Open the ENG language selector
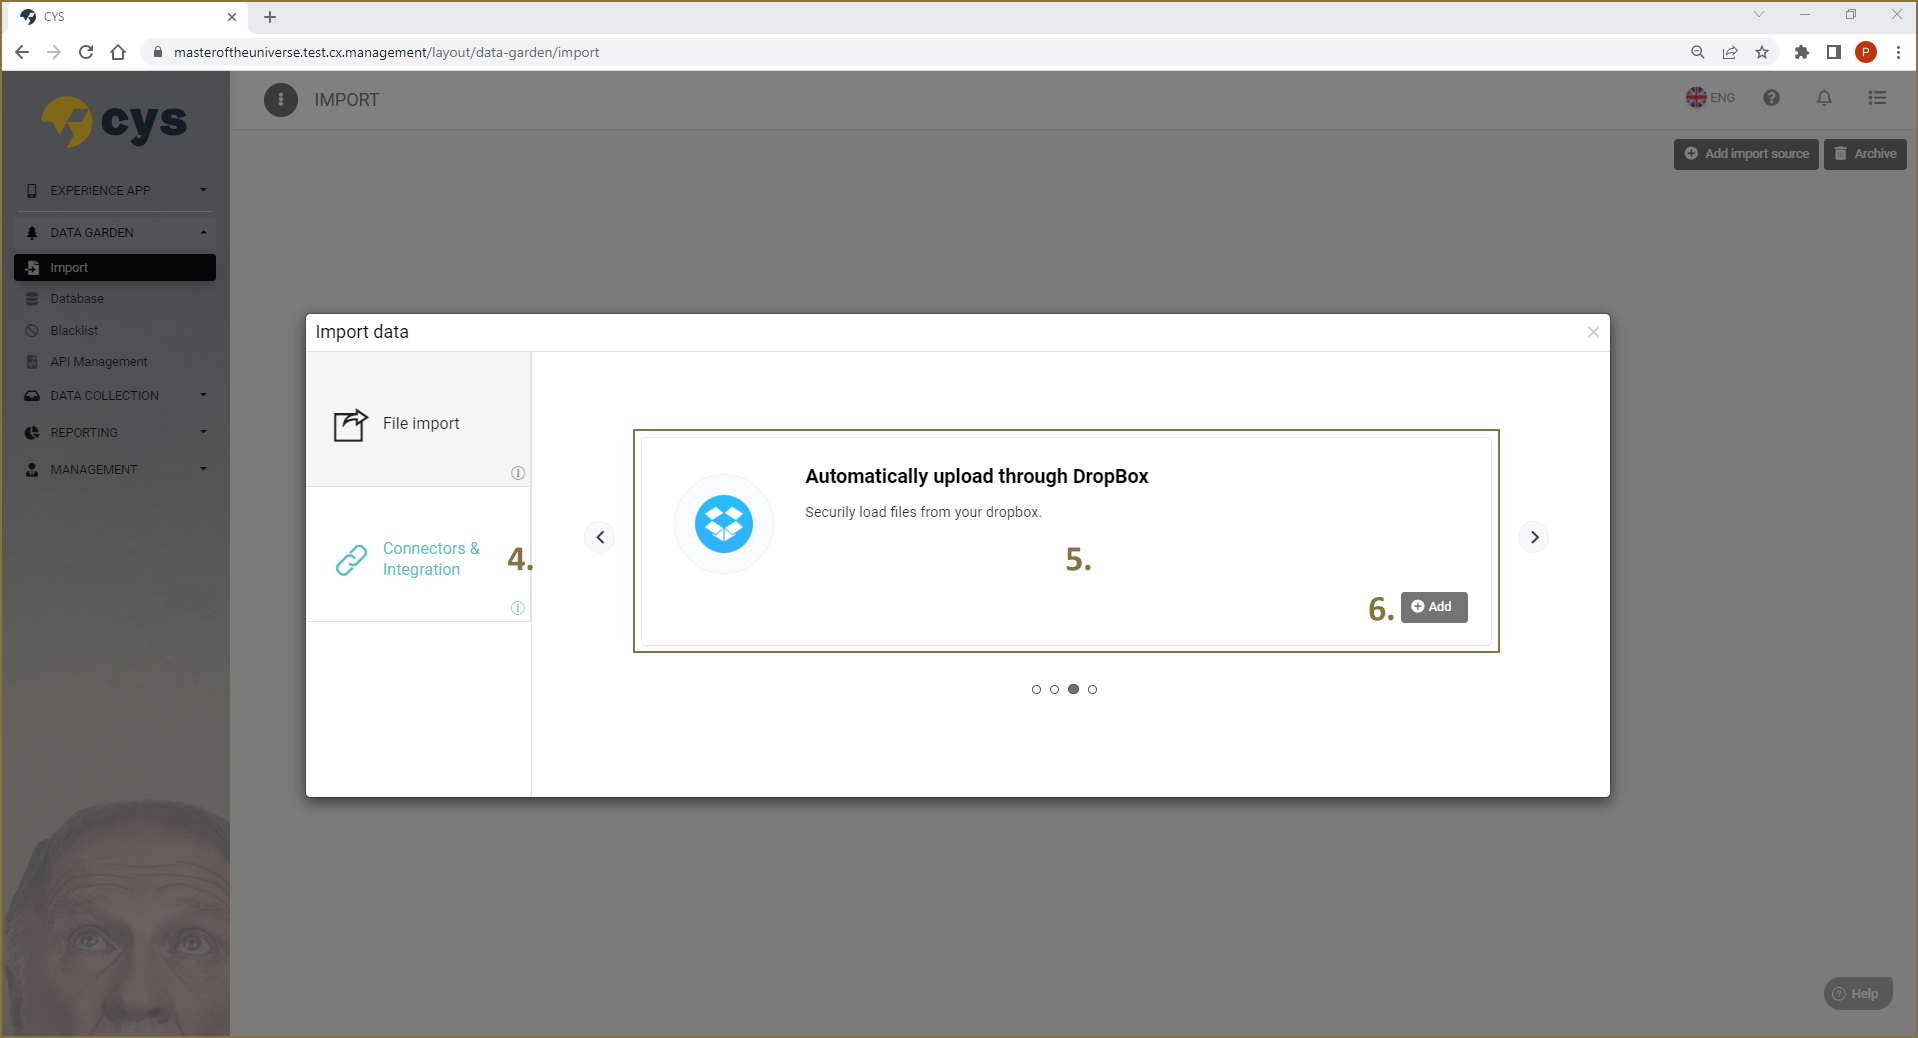Image resolution: width=1918 pixels, height=1038 pixels. click(1710, 98)
